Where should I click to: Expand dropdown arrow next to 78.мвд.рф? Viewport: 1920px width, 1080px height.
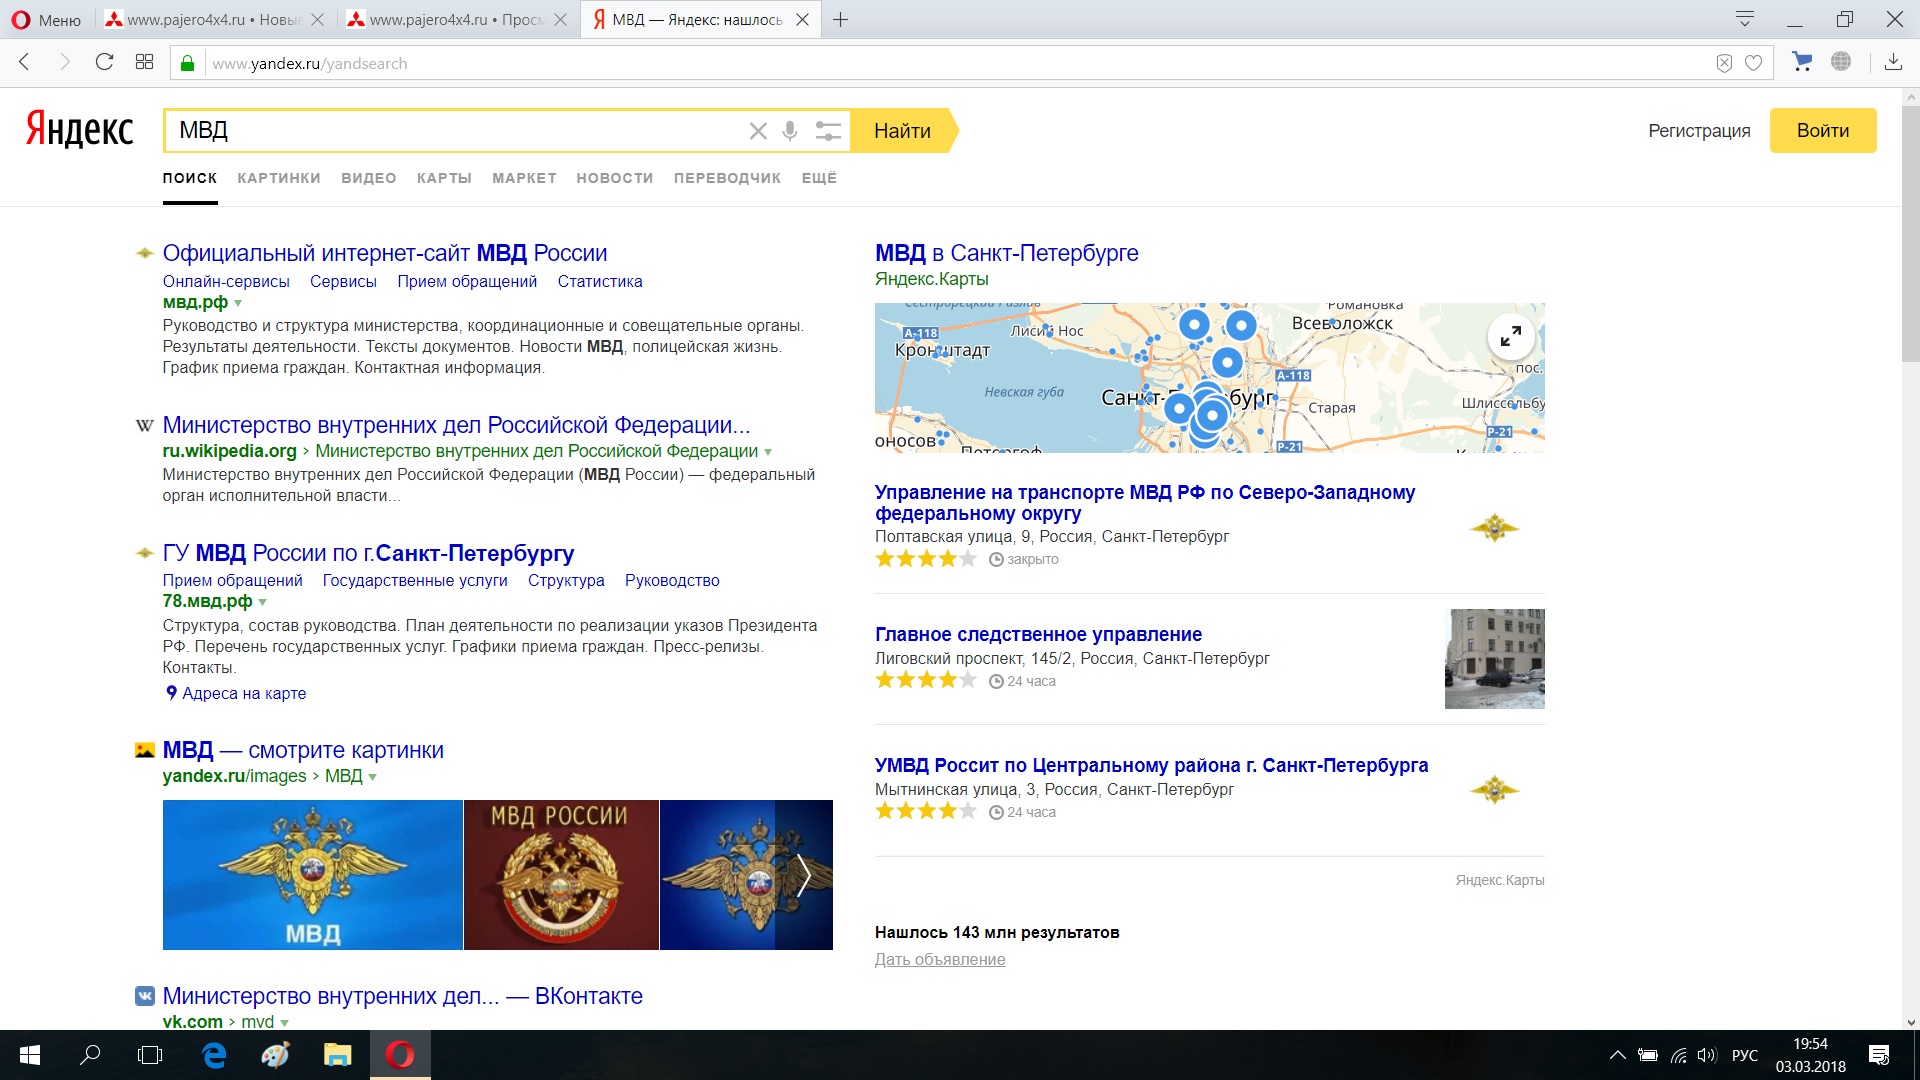[x=263, y=602]
